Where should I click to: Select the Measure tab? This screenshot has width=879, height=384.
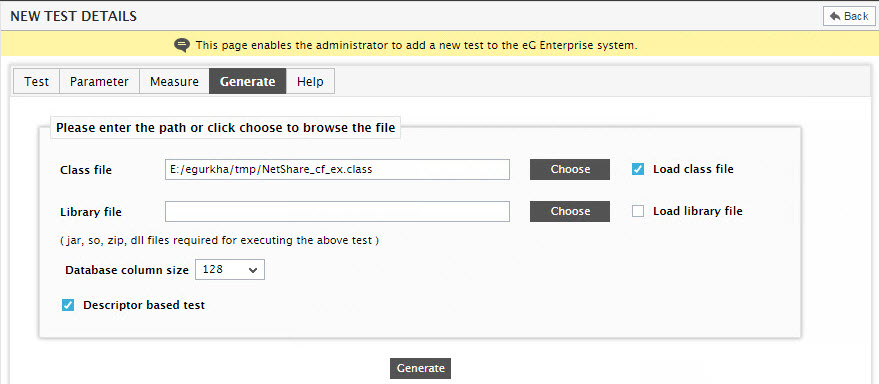coord(174,81)
